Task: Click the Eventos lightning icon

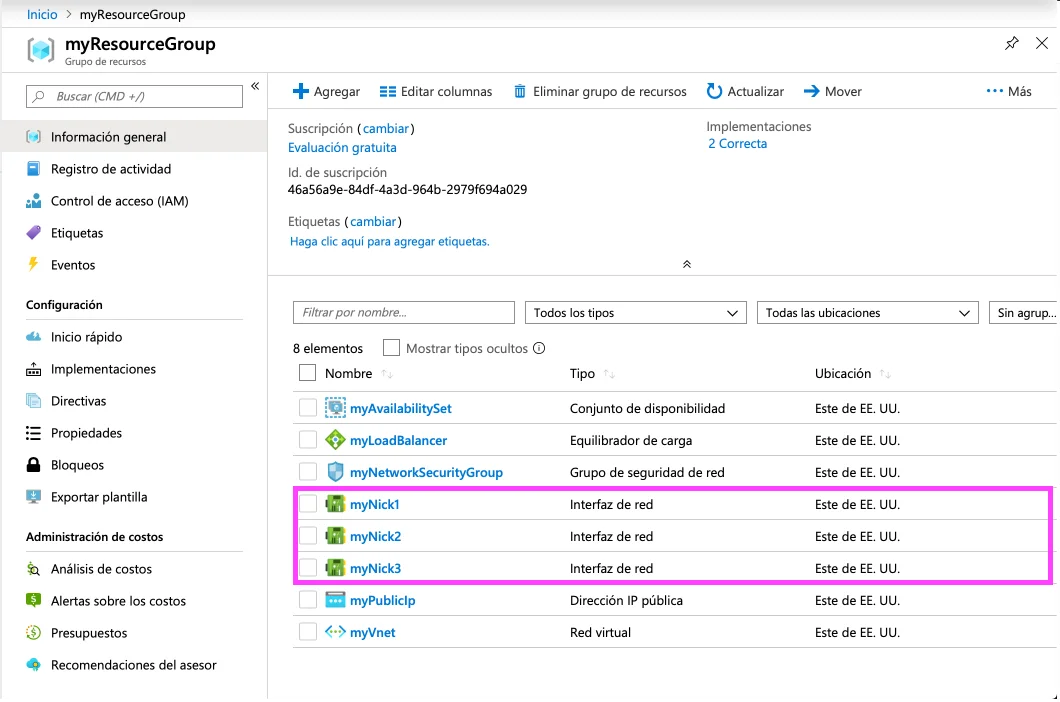Action: click(33, 264)
